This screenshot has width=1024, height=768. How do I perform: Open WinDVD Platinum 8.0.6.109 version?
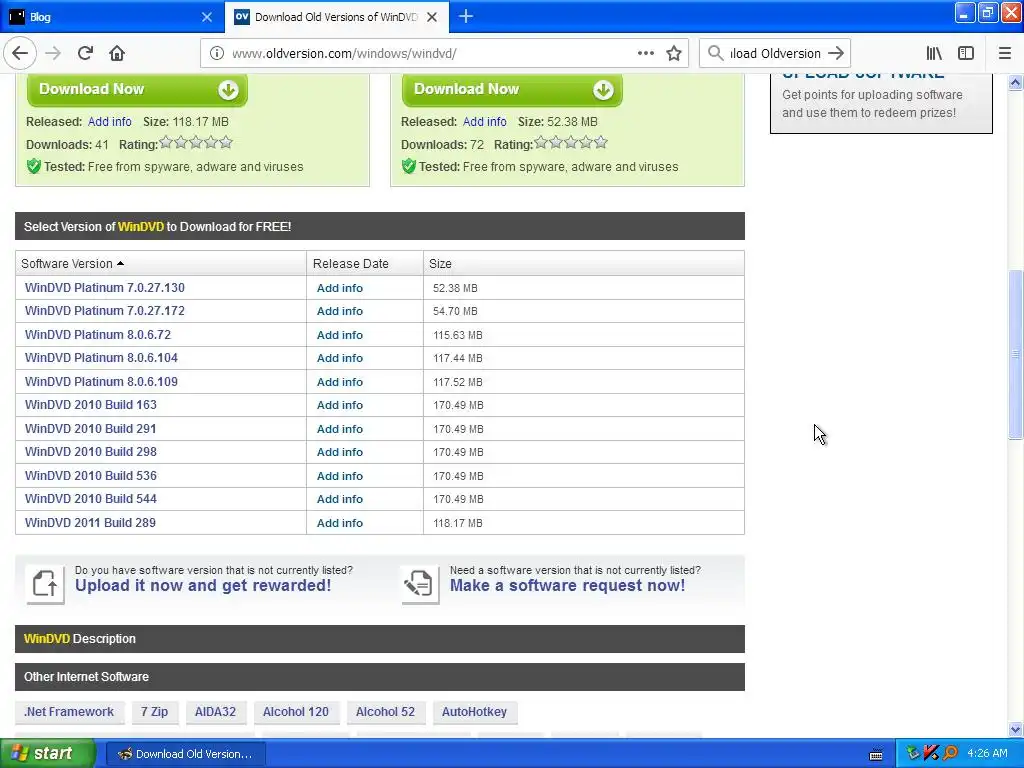pyautogui.click(x=101, y=381)
